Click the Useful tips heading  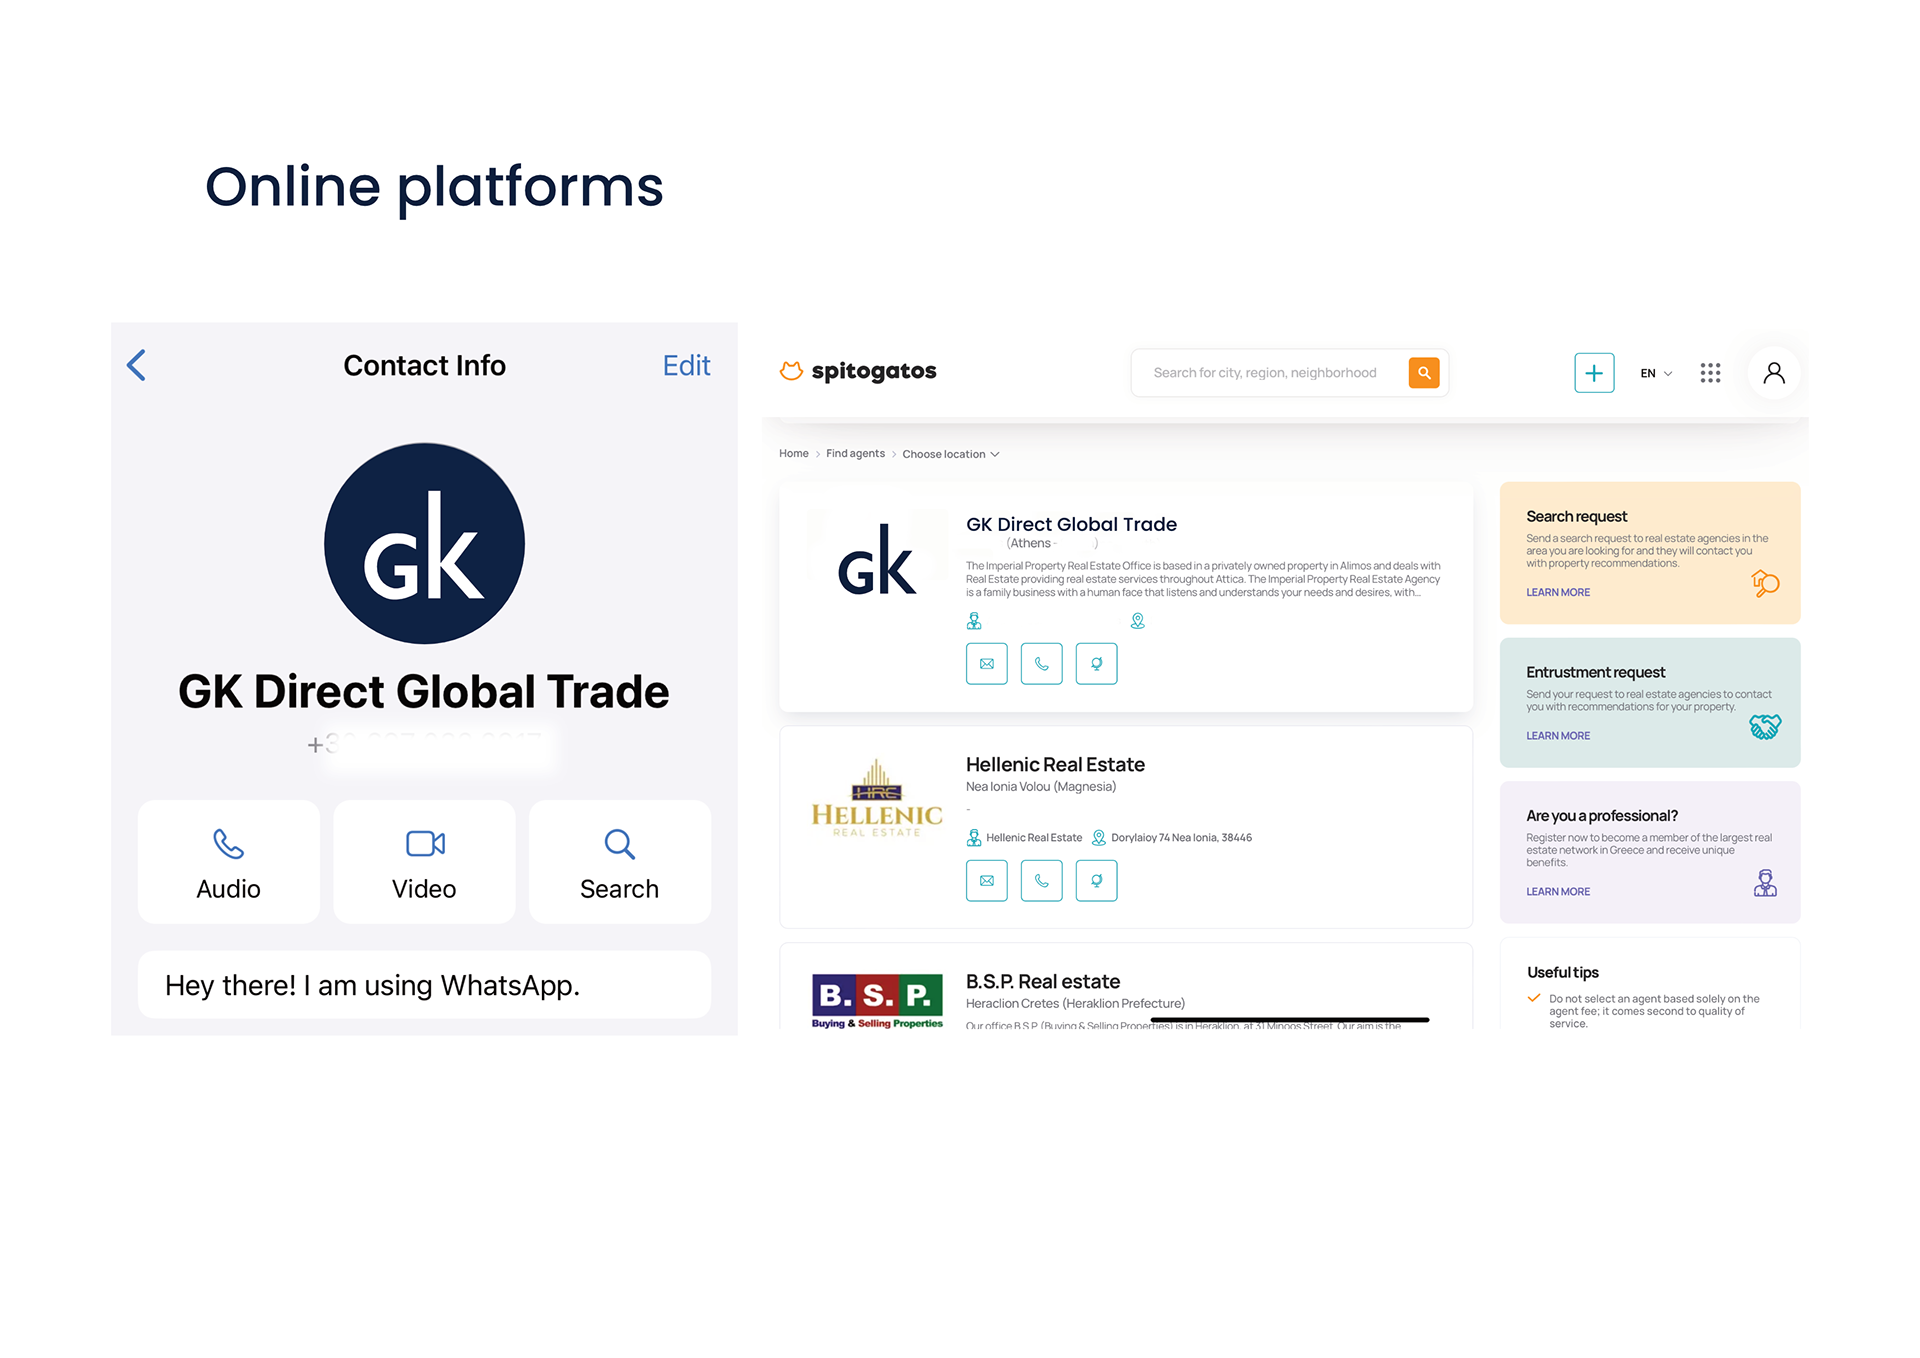1562,972
